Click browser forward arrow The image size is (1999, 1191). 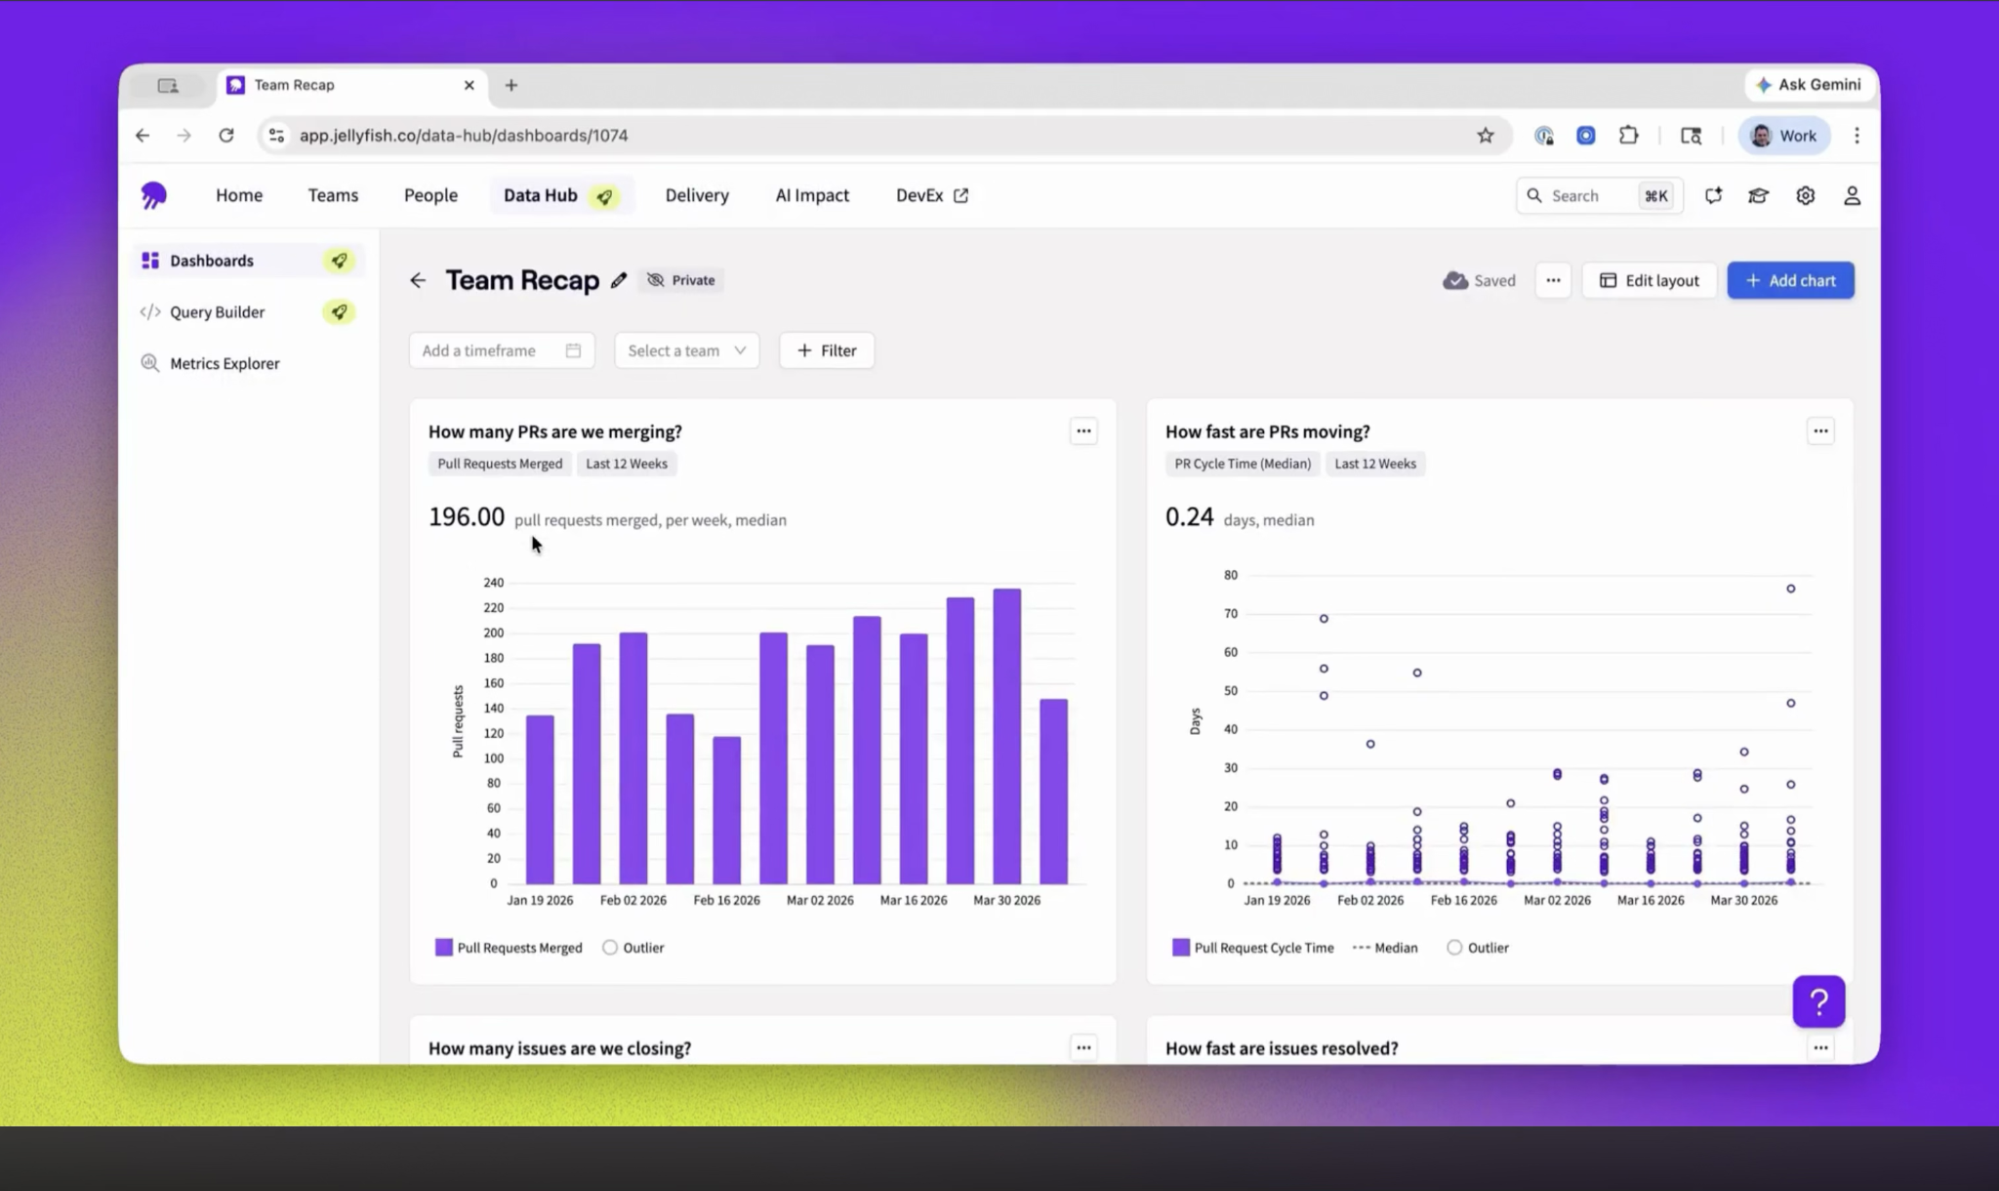point(184,135)
